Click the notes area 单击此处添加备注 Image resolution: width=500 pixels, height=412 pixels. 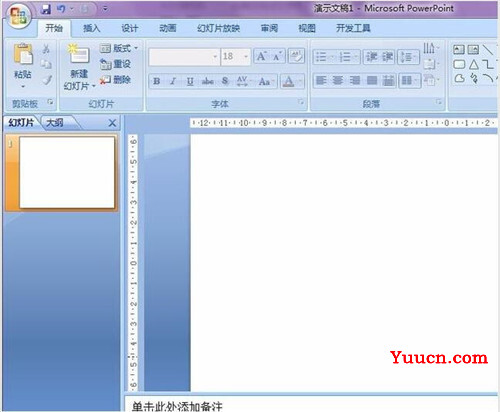point(177,406)
